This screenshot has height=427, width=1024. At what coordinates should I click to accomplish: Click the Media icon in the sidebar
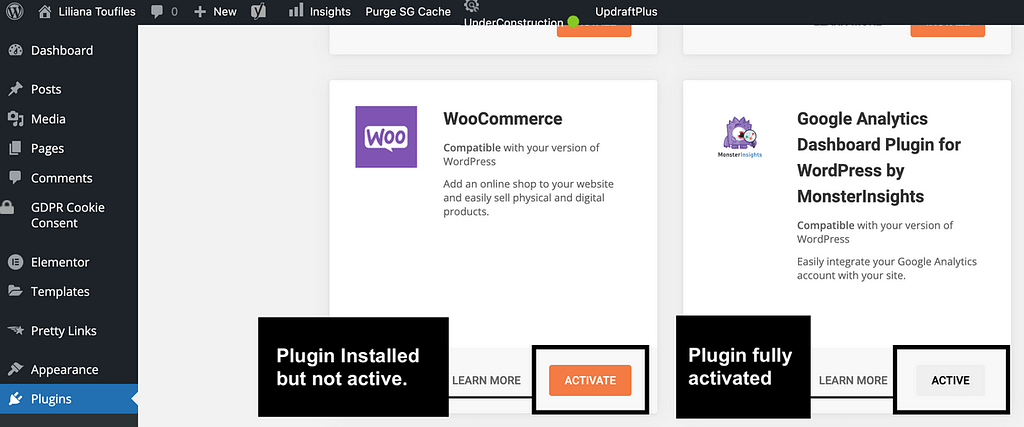pos(16,119)
